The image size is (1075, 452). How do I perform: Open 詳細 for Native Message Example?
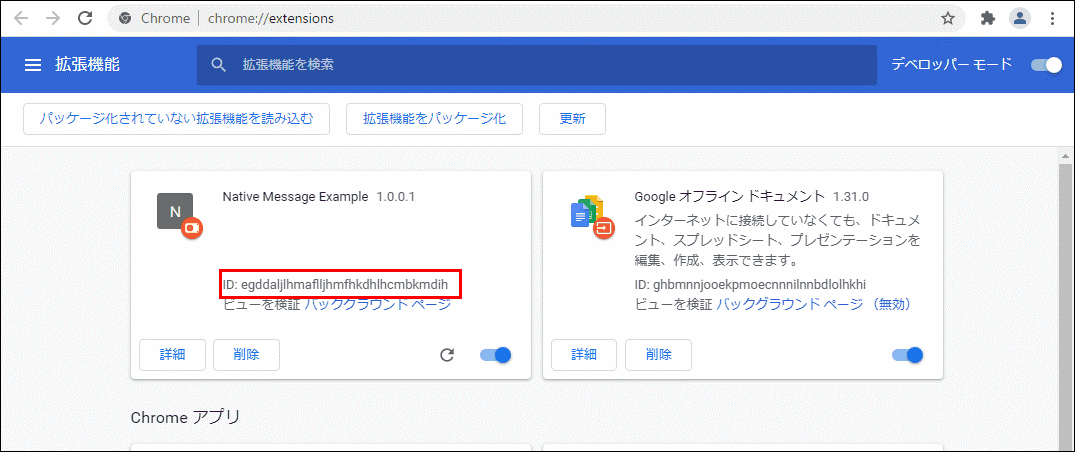click(x=173, y=355)
